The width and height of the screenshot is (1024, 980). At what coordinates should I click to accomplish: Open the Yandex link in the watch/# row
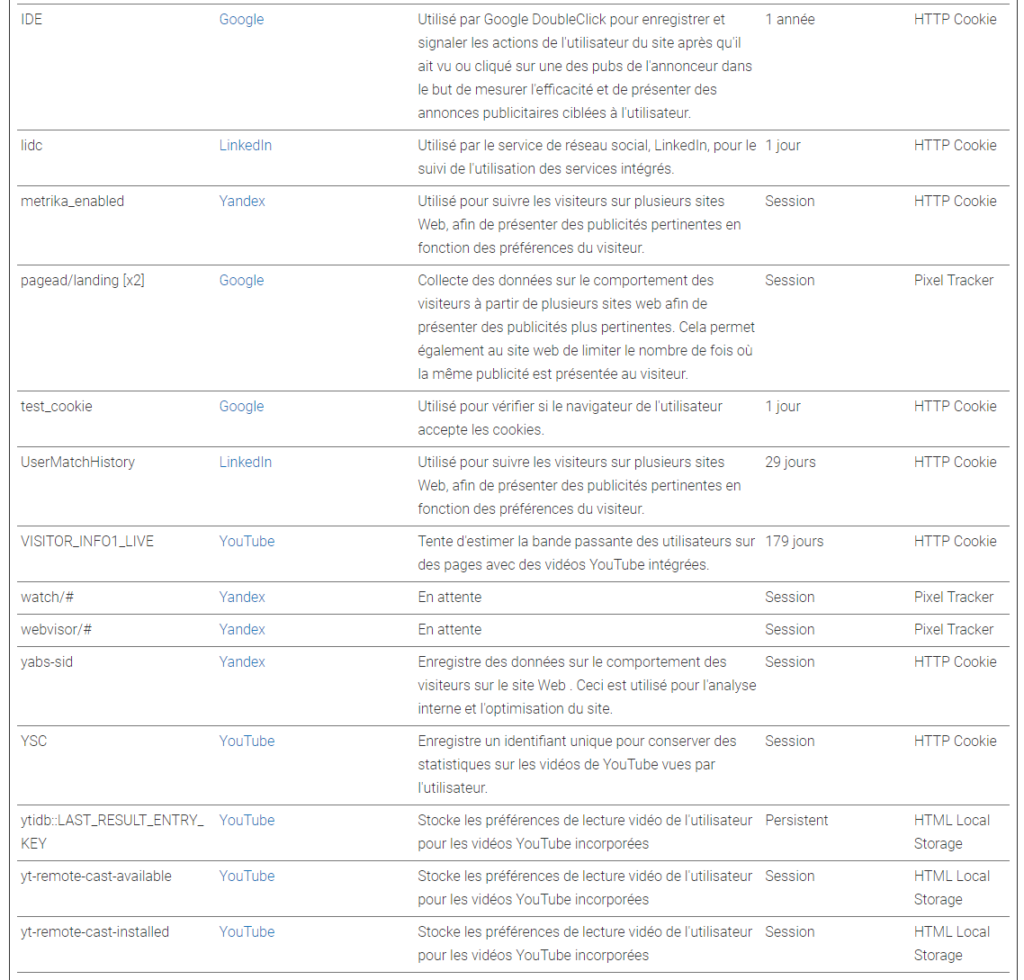tap(242, 597)
